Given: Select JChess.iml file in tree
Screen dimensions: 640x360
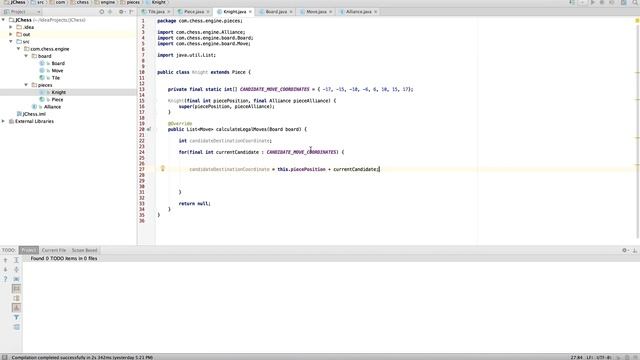Looking at the screenshot, I should pyautogui.click(x=34, y=114).
